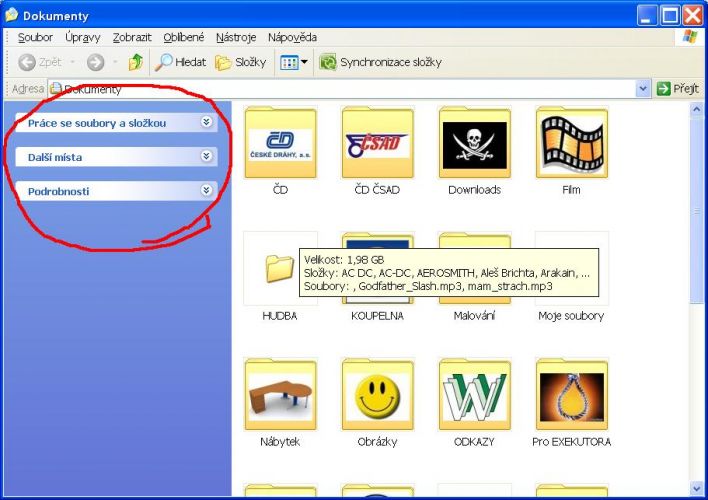Maximize the Dokumenty window
708x500 pixels.
tap(670, 15)
